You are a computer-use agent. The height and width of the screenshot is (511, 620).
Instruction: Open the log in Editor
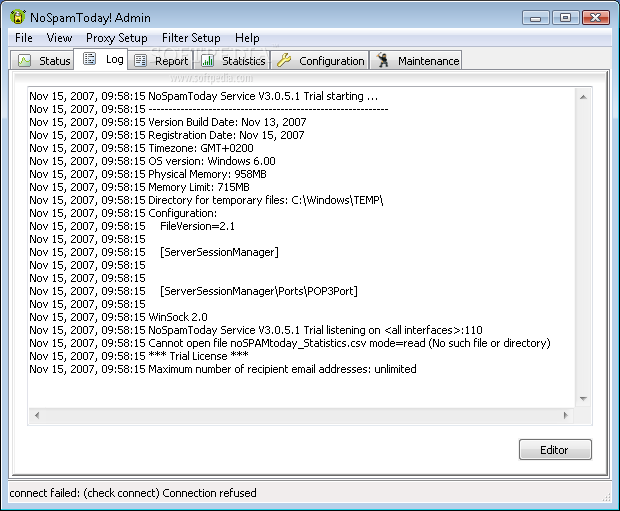pyautogui.click(x=555, y=450)
